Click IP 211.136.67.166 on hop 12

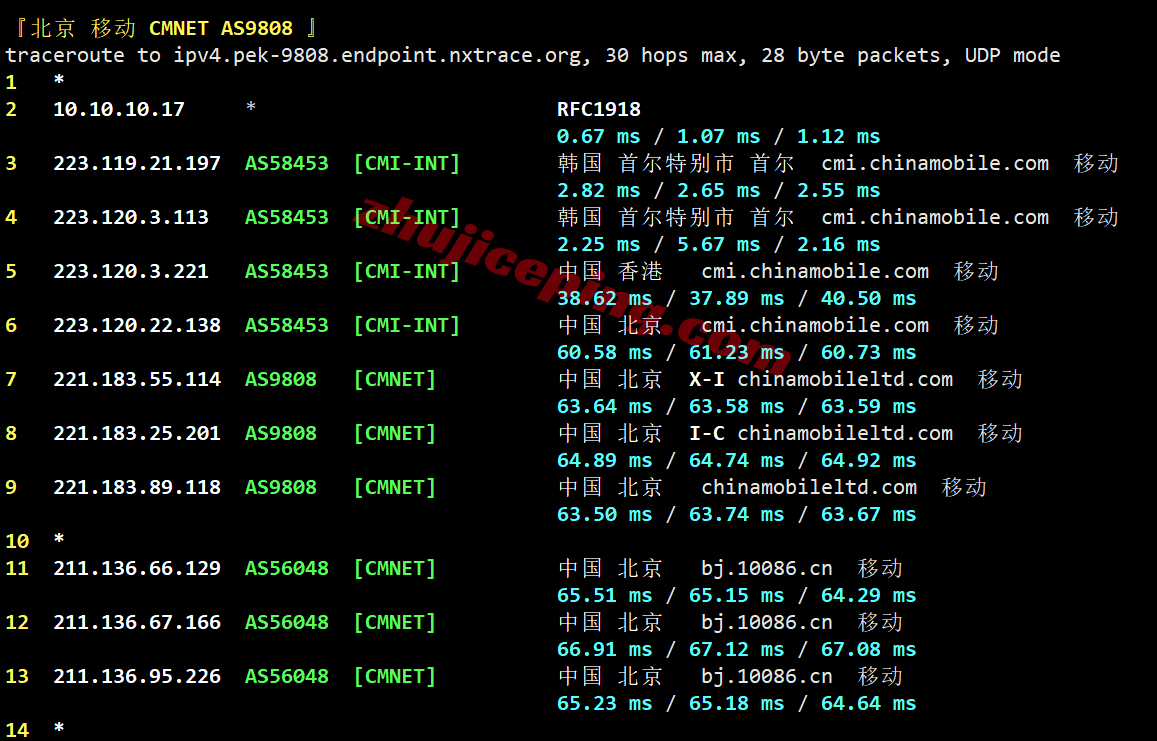click(137, 622)
